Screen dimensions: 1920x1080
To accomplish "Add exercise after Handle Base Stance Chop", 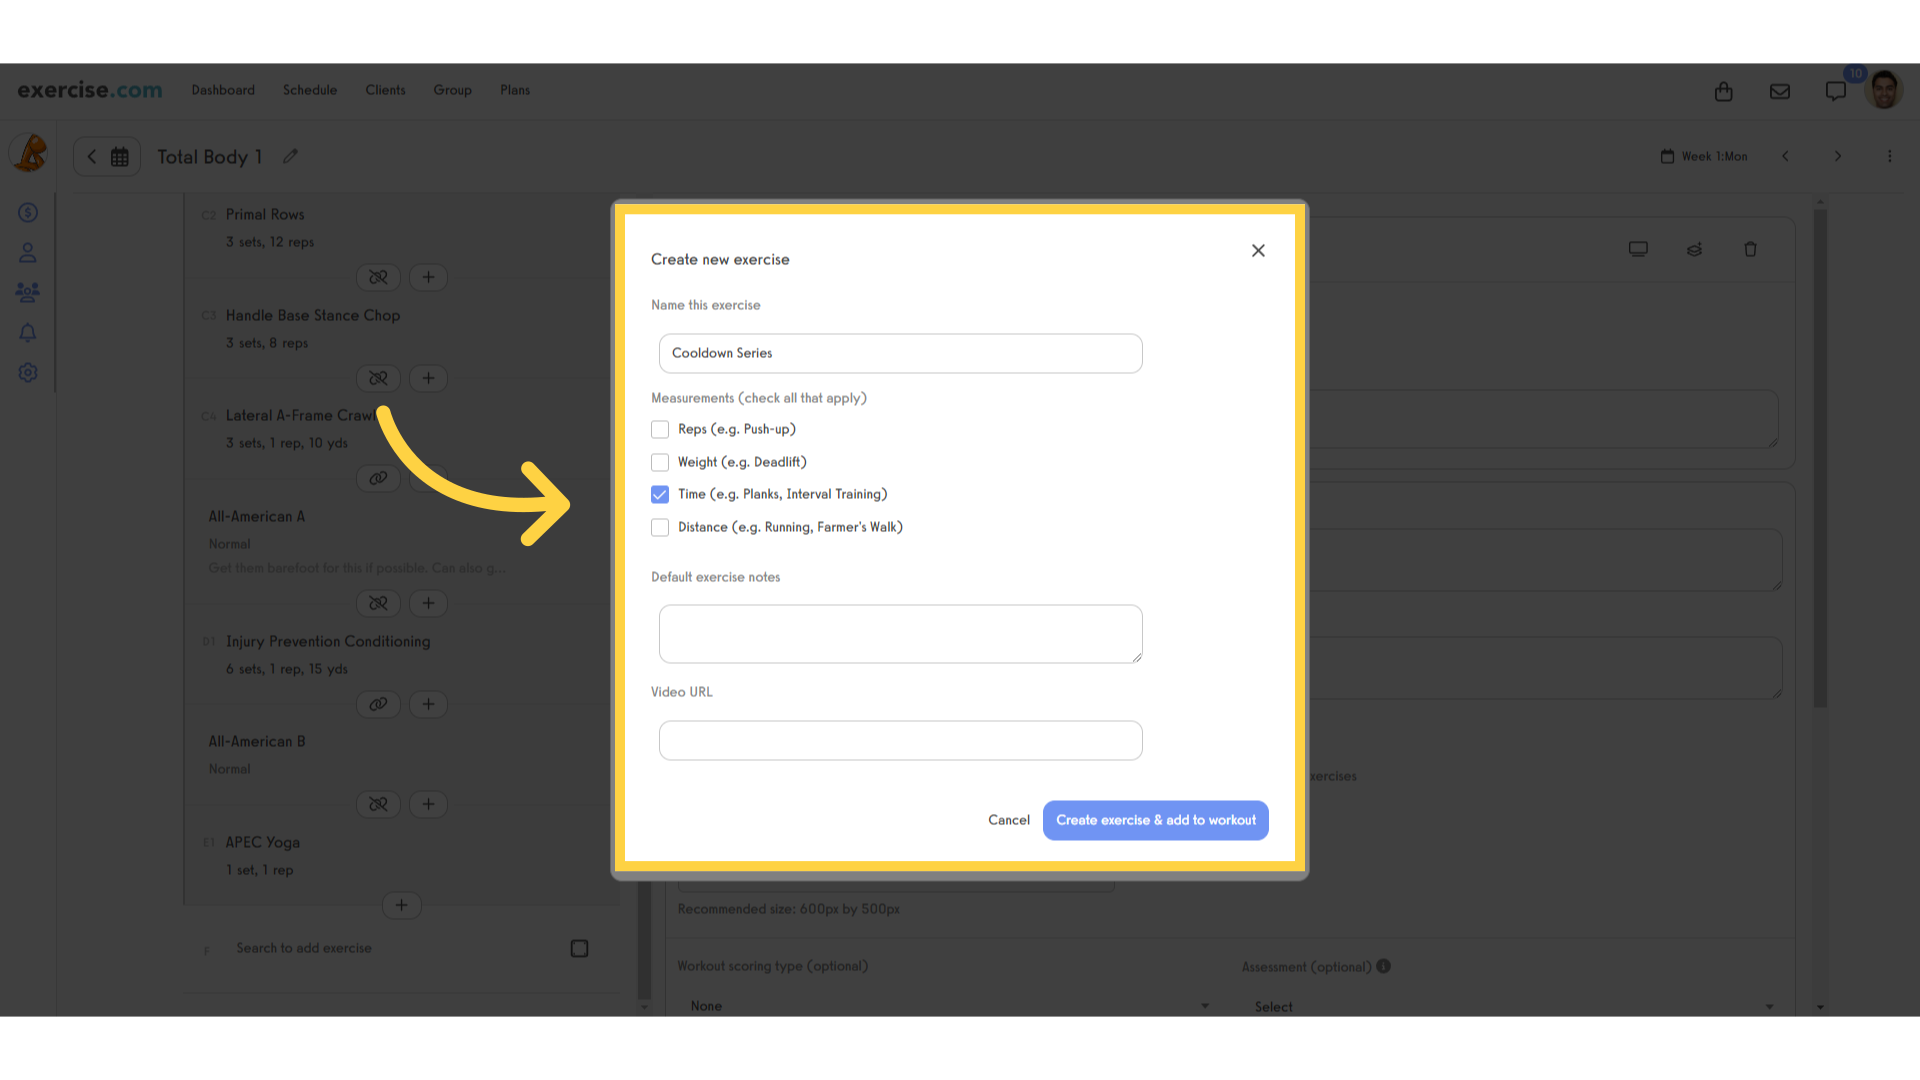I will [x=428, y=378].
